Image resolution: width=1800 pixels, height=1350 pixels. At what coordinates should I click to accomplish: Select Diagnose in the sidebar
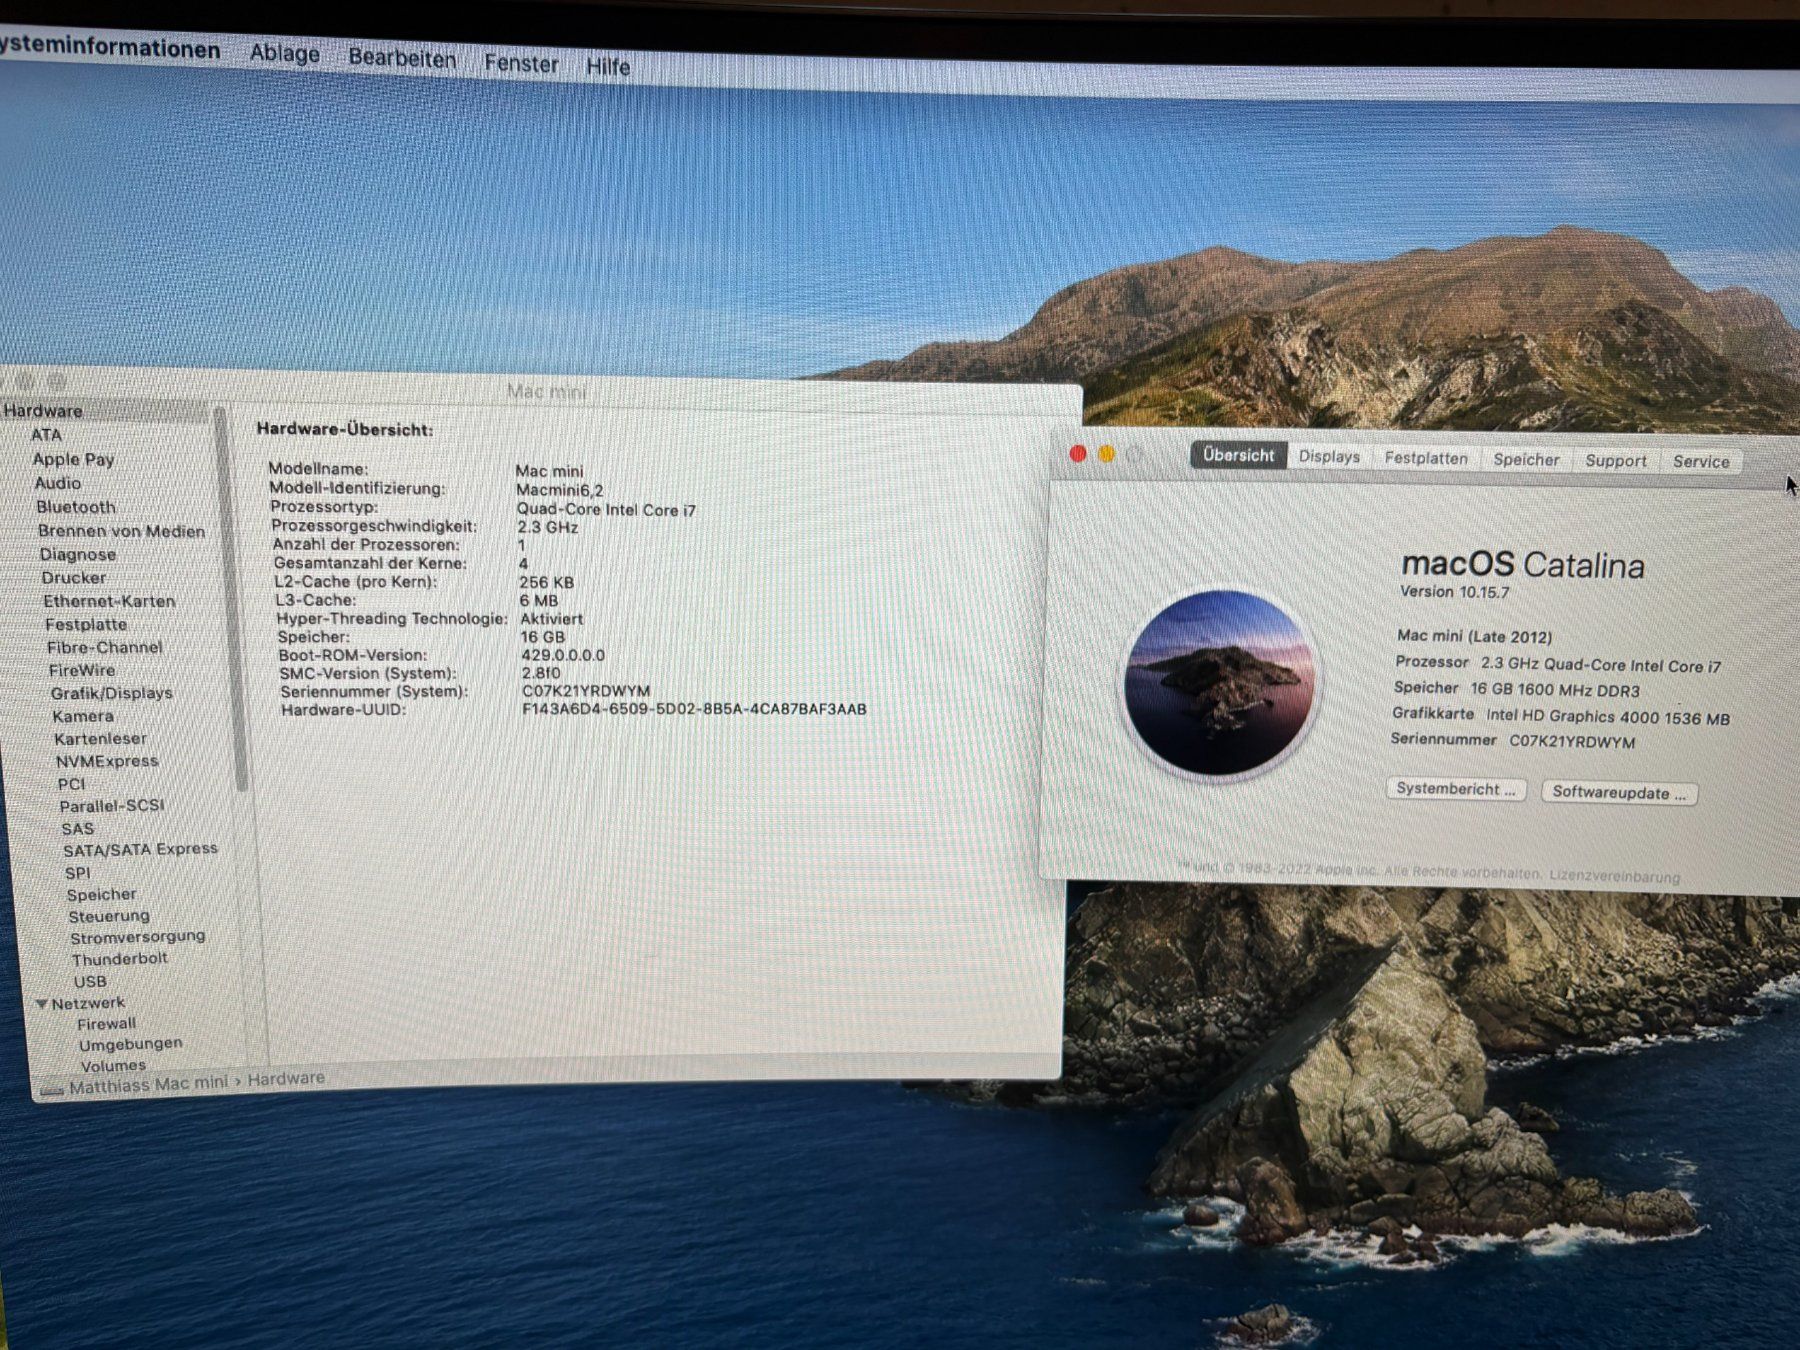coord(78,554)
